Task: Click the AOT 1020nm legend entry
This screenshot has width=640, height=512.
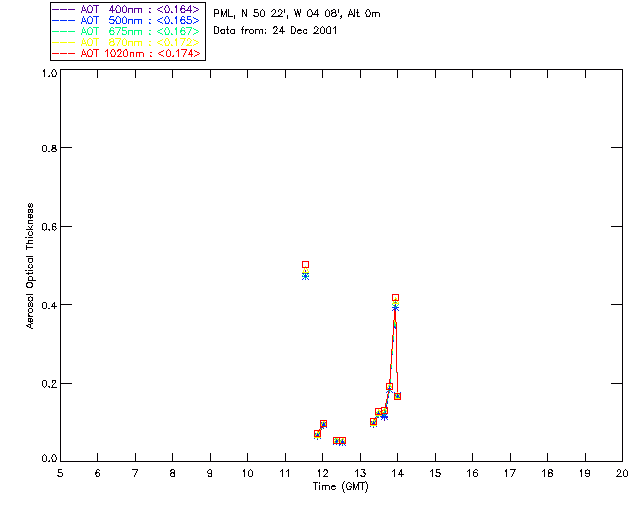Action: pos(127,53)
